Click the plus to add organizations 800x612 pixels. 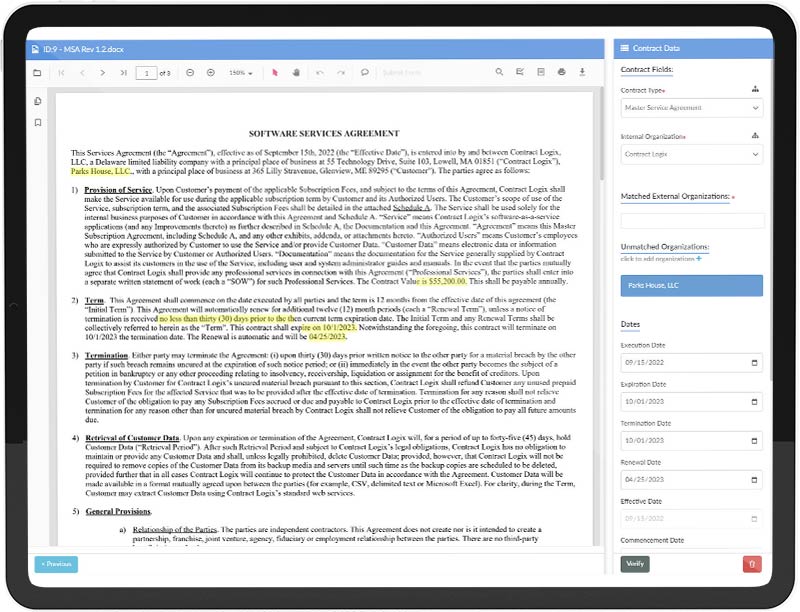[699, 259]
